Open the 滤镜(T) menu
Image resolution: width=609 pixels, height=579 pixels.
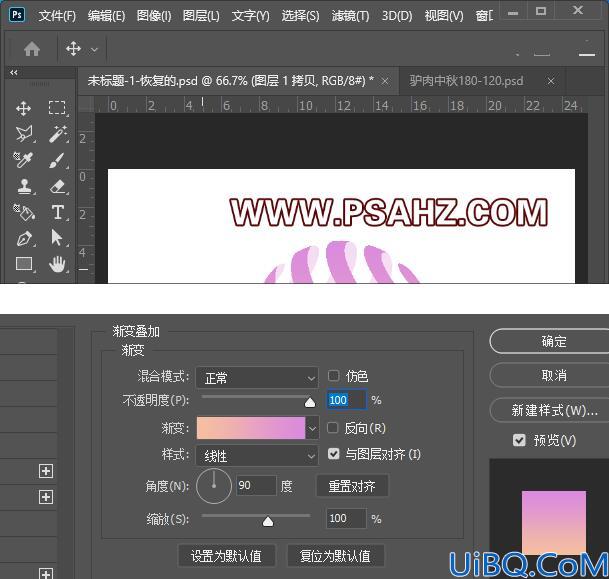coord(350,16)
